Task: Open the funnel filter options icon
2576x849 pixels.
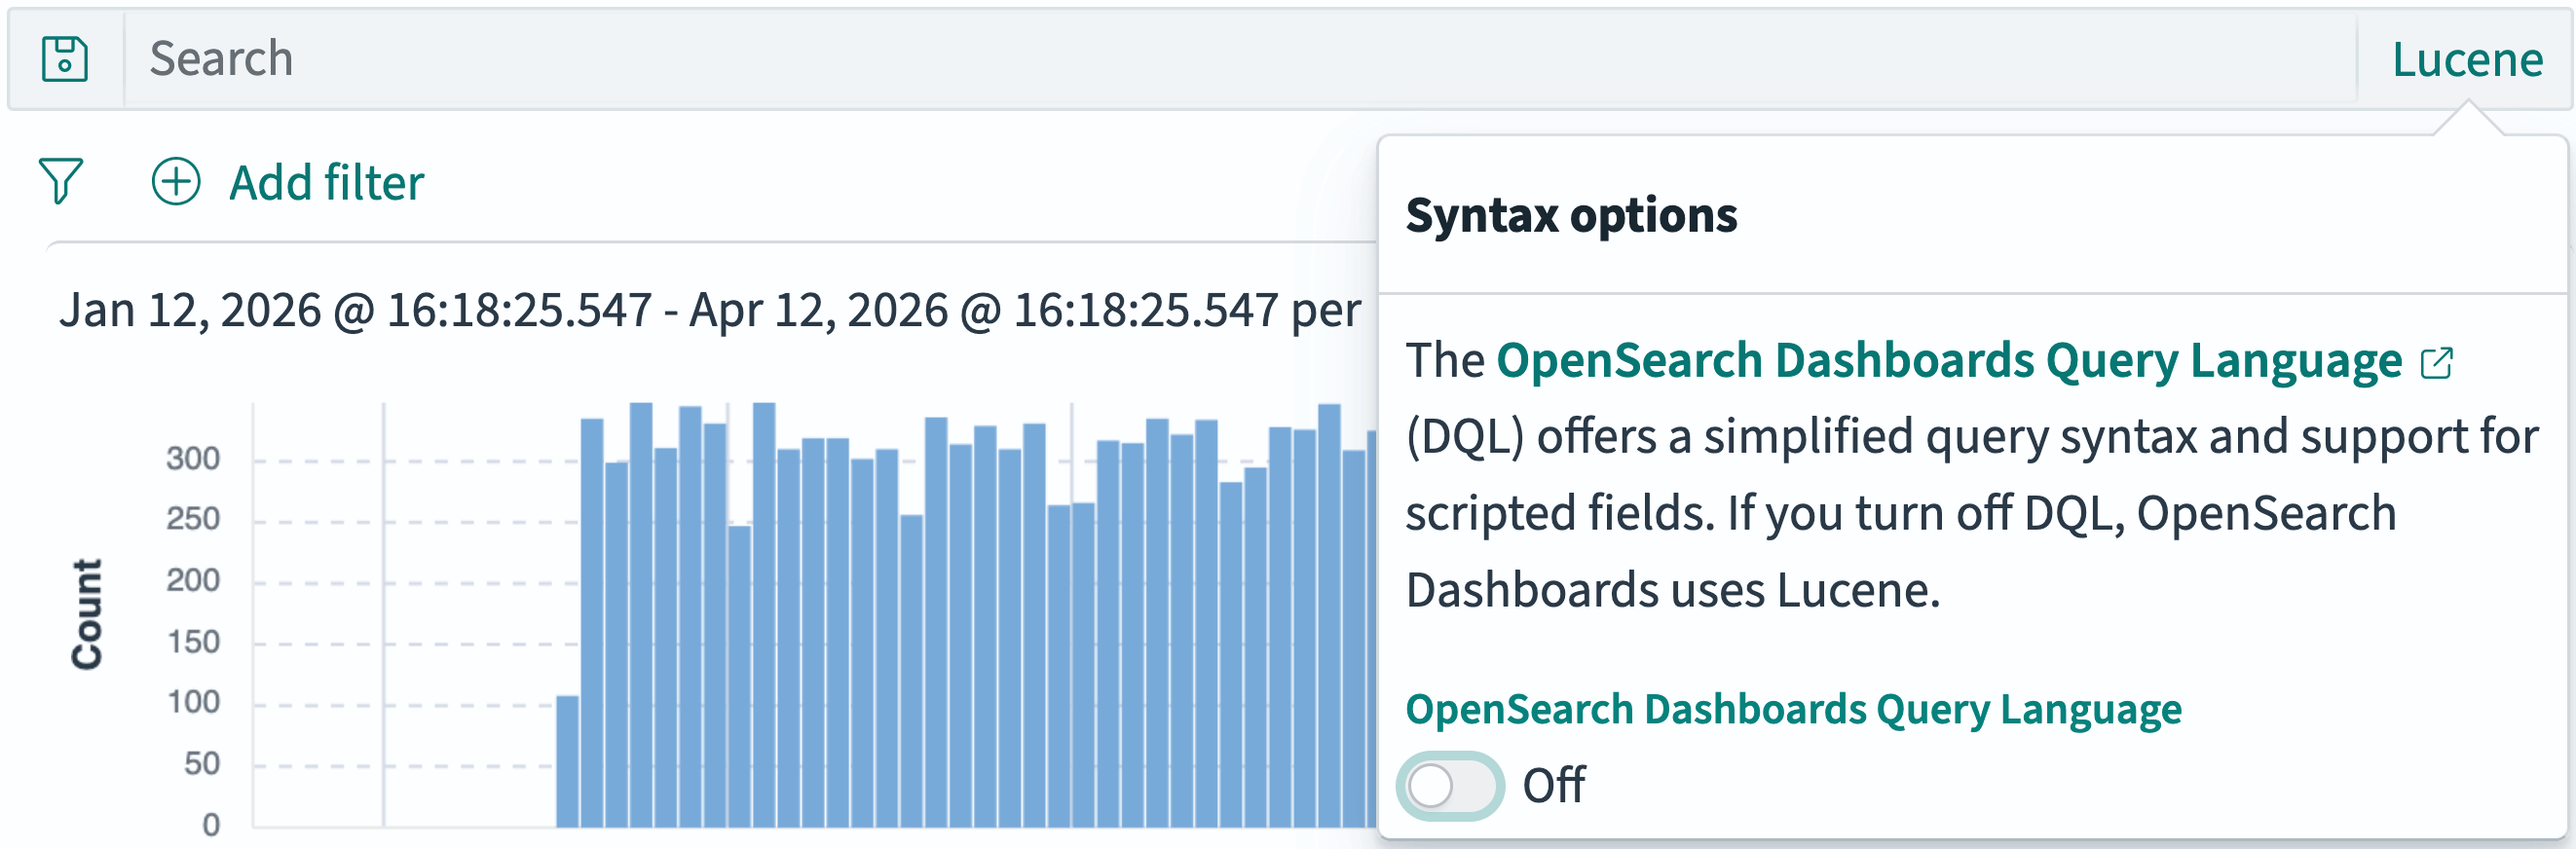Action: 60,181
